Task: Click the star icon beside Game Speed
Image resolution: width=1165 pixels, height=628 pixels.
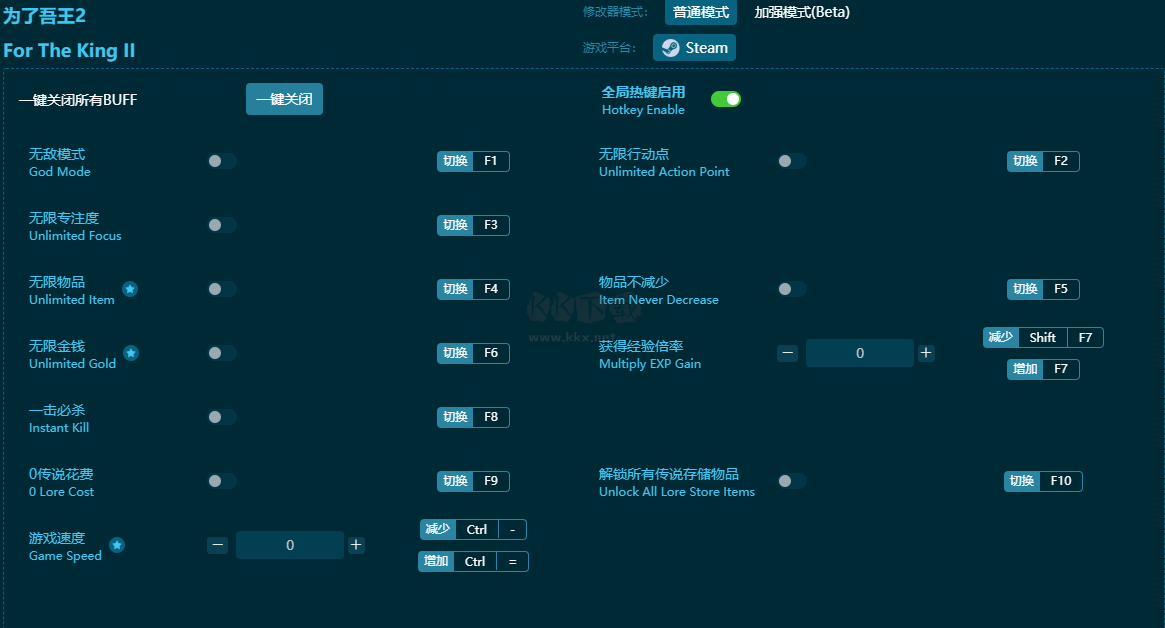Action: coord(117,545)
